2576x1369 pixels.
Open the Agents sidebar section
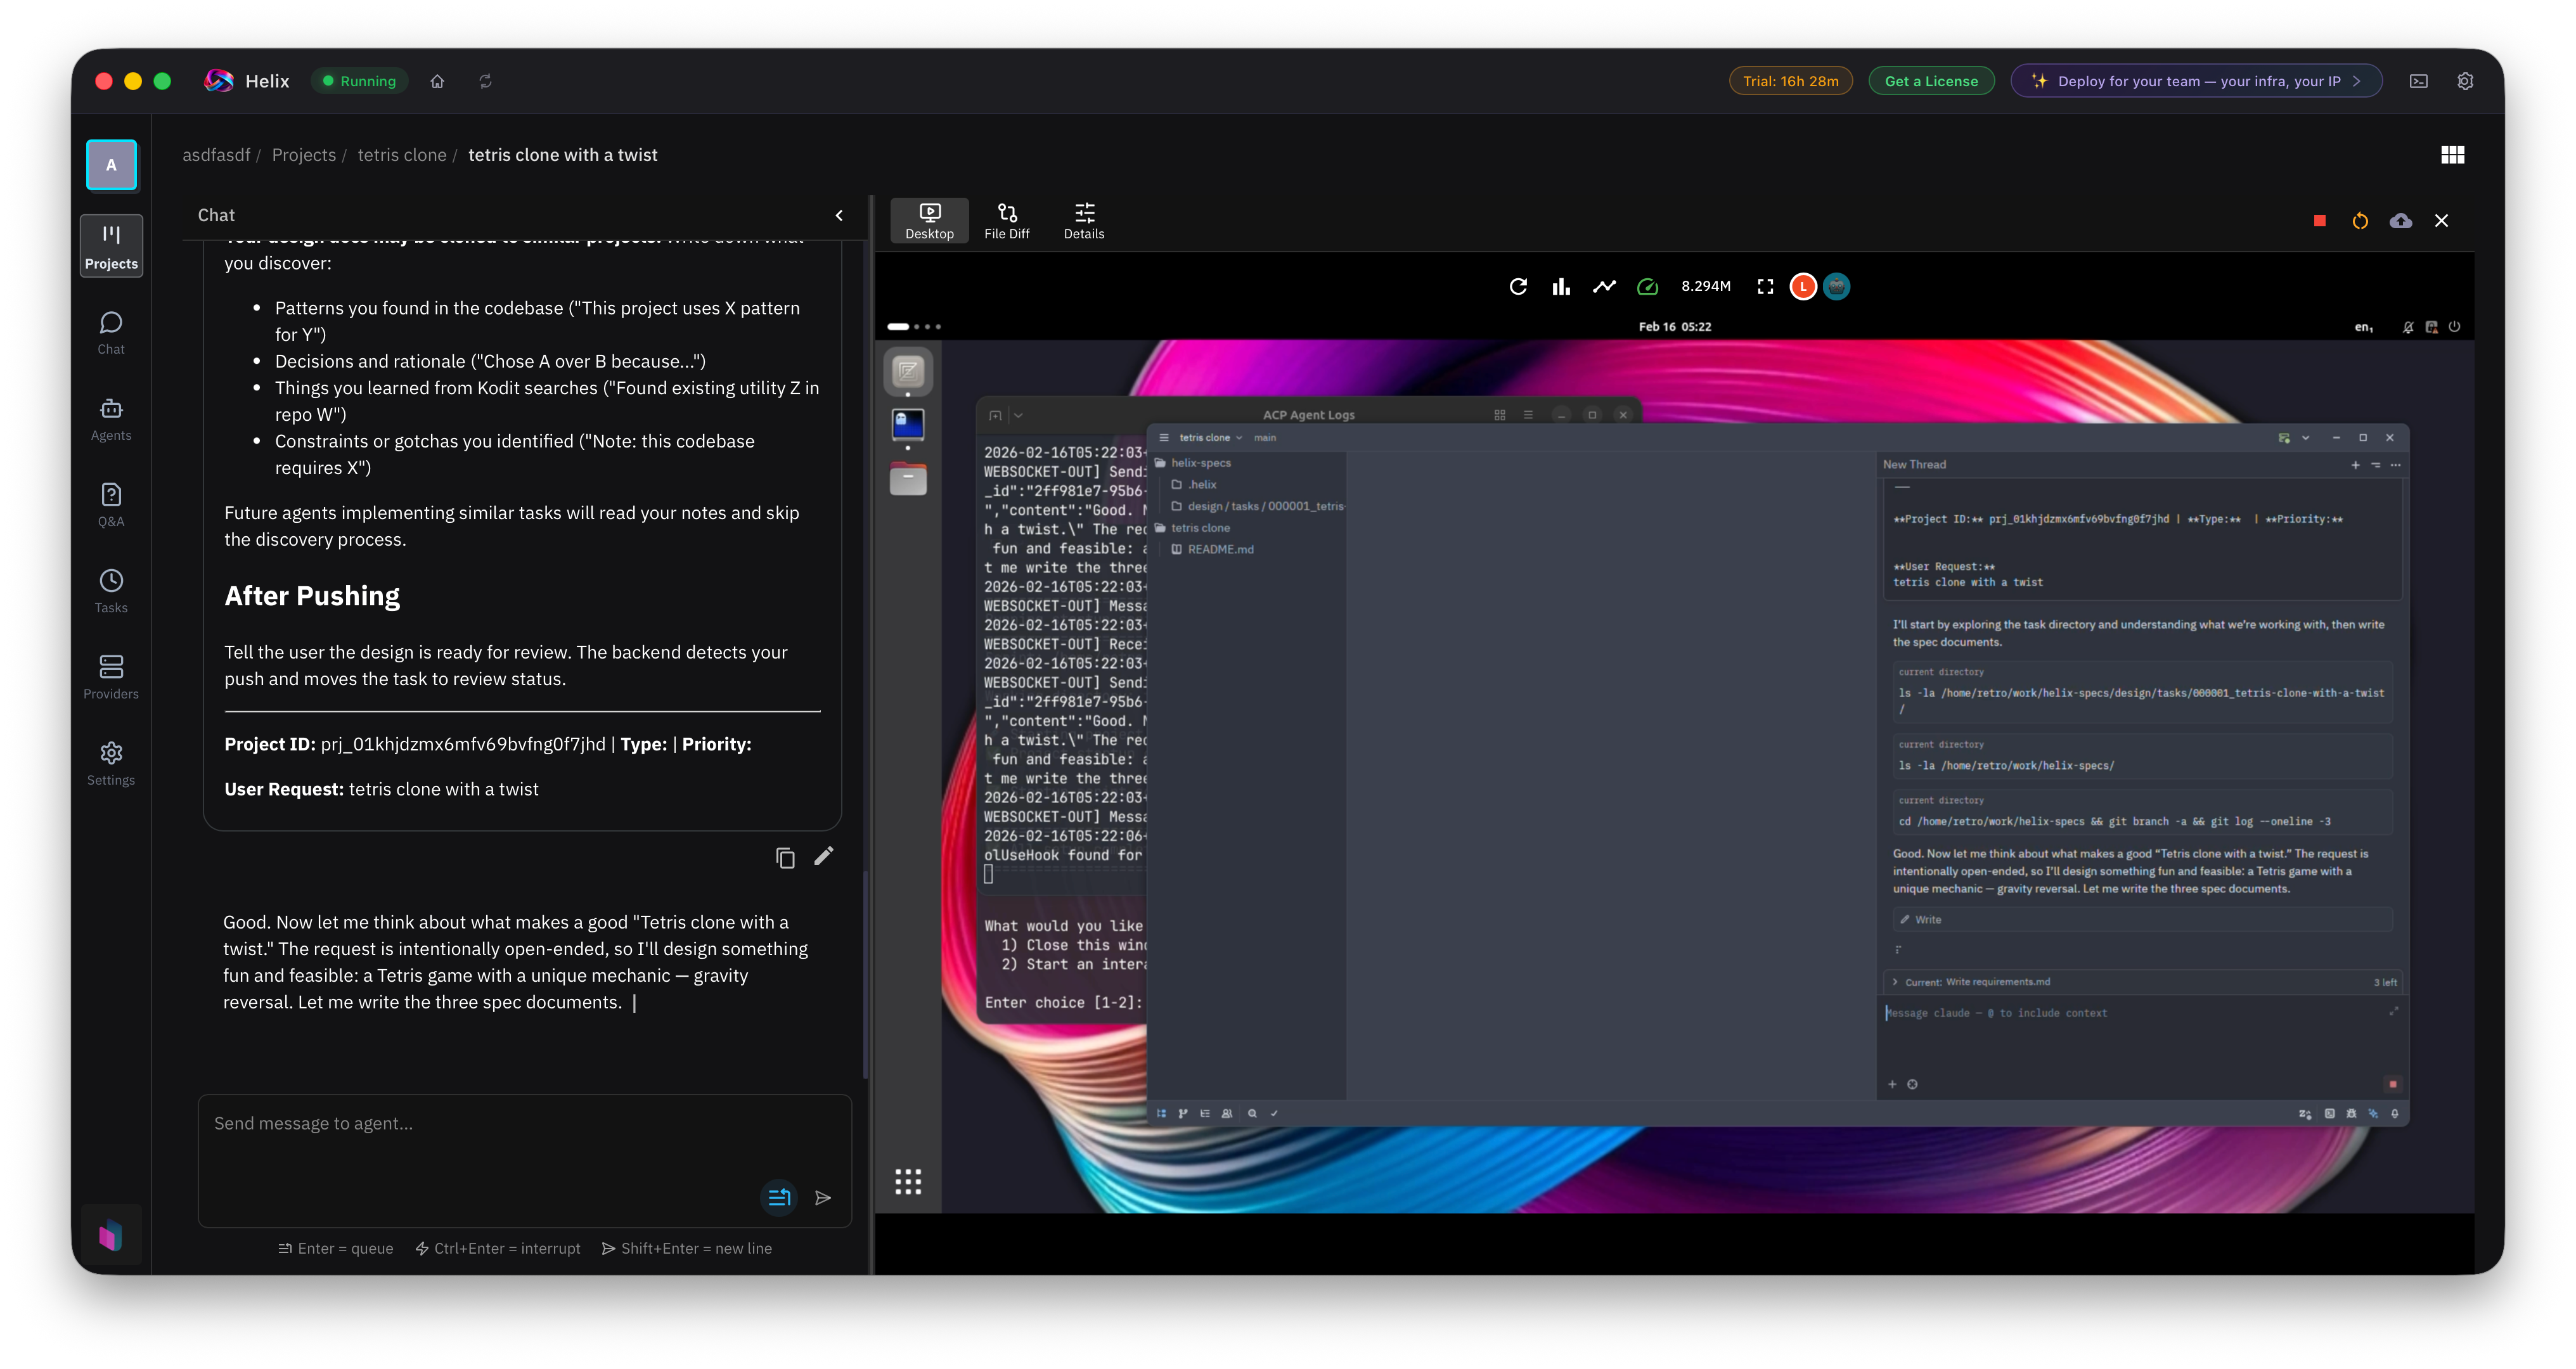[111, 419]
